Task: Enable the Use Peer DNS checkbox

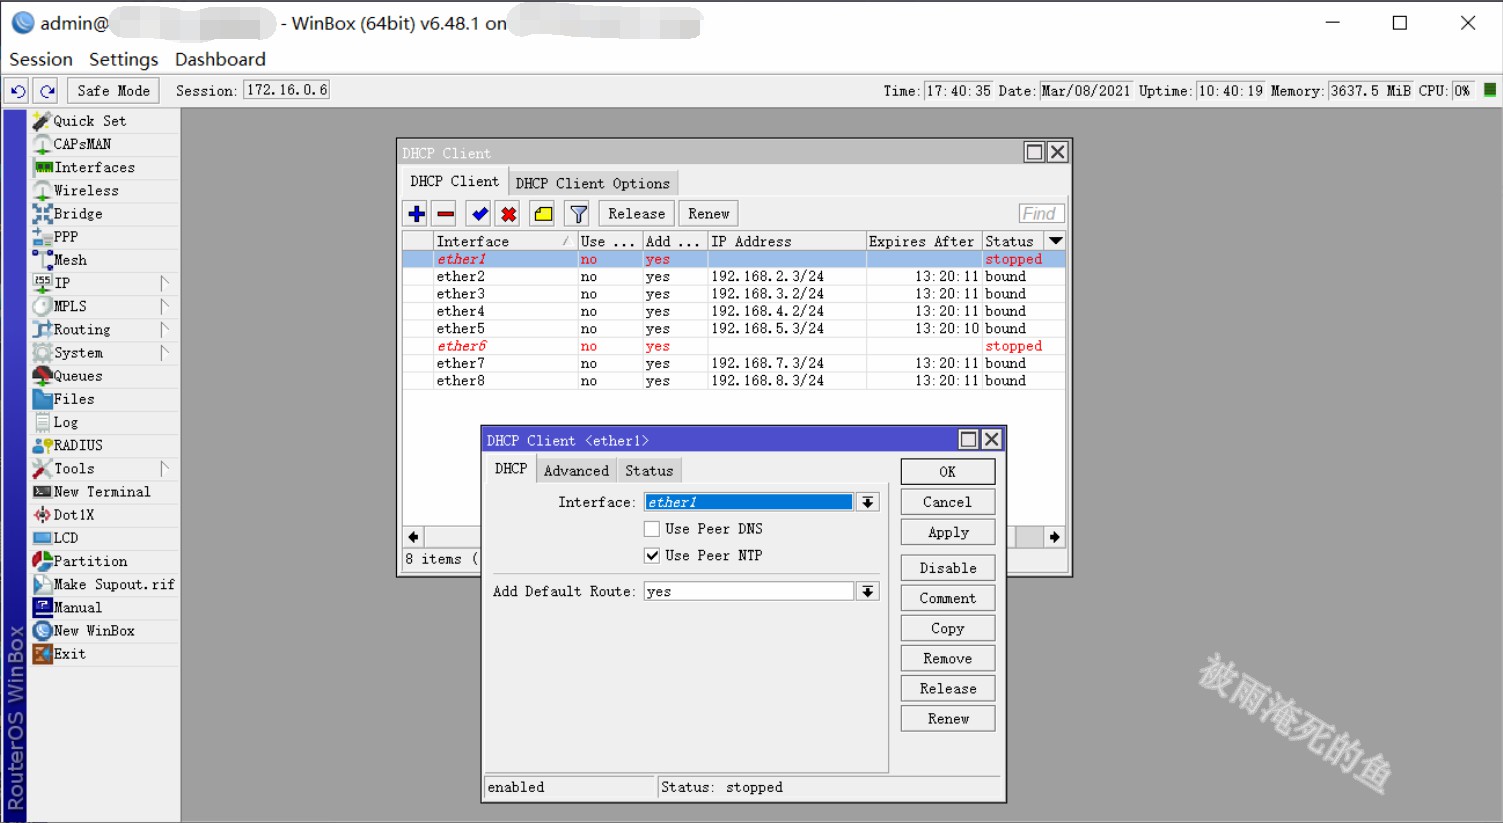Action: click(x=652, y=529)
